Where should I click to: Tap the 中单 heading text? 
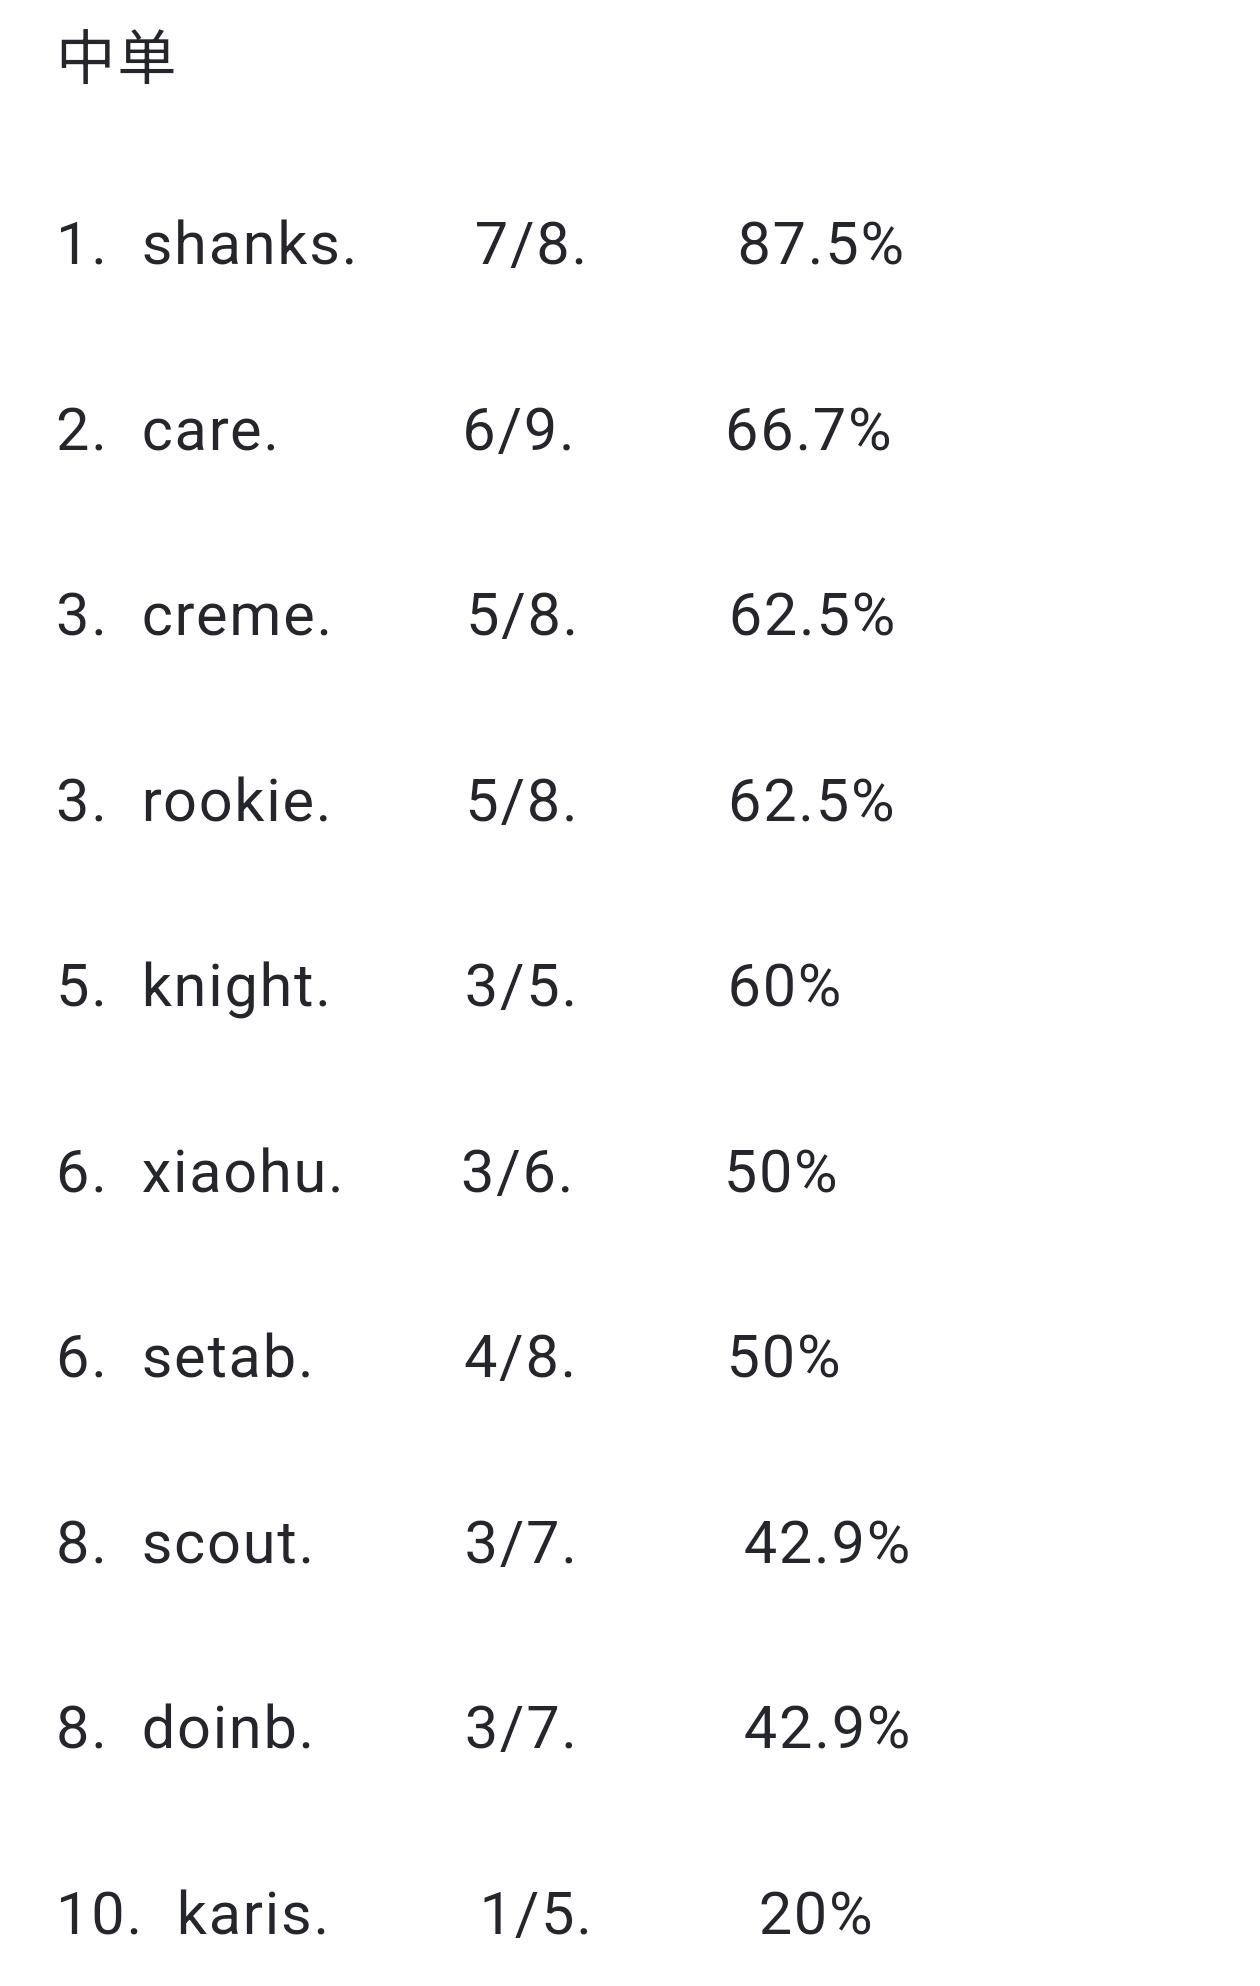tap(117, 58)
